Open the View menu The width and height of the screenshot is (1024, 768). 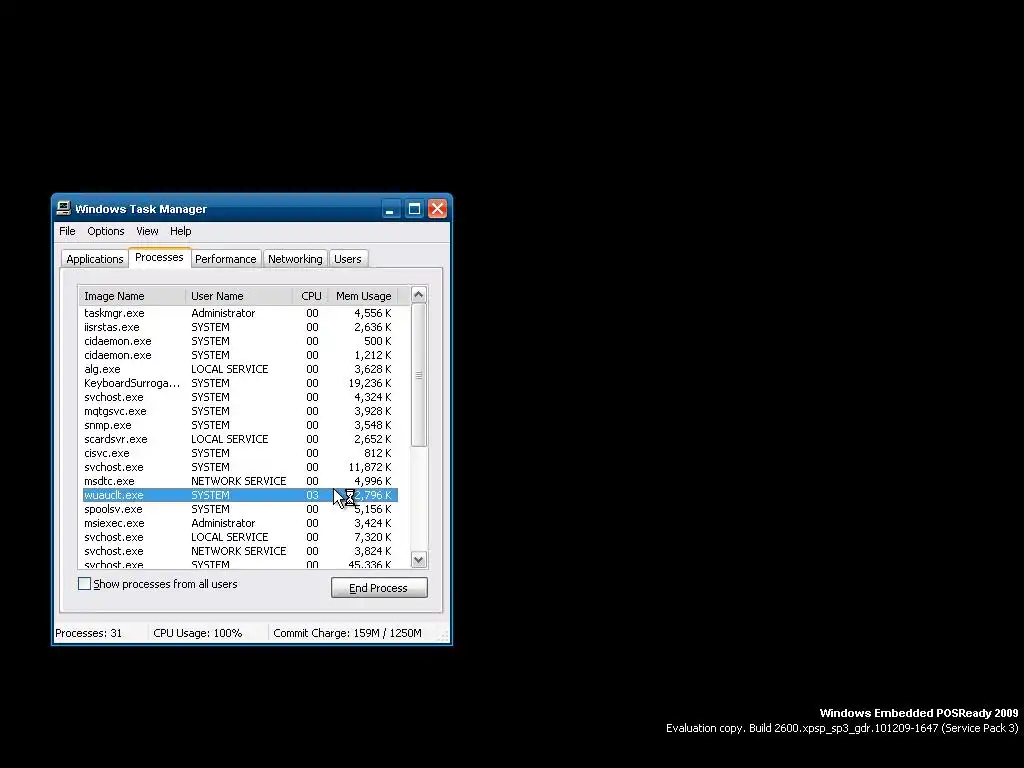click(147, 231)
